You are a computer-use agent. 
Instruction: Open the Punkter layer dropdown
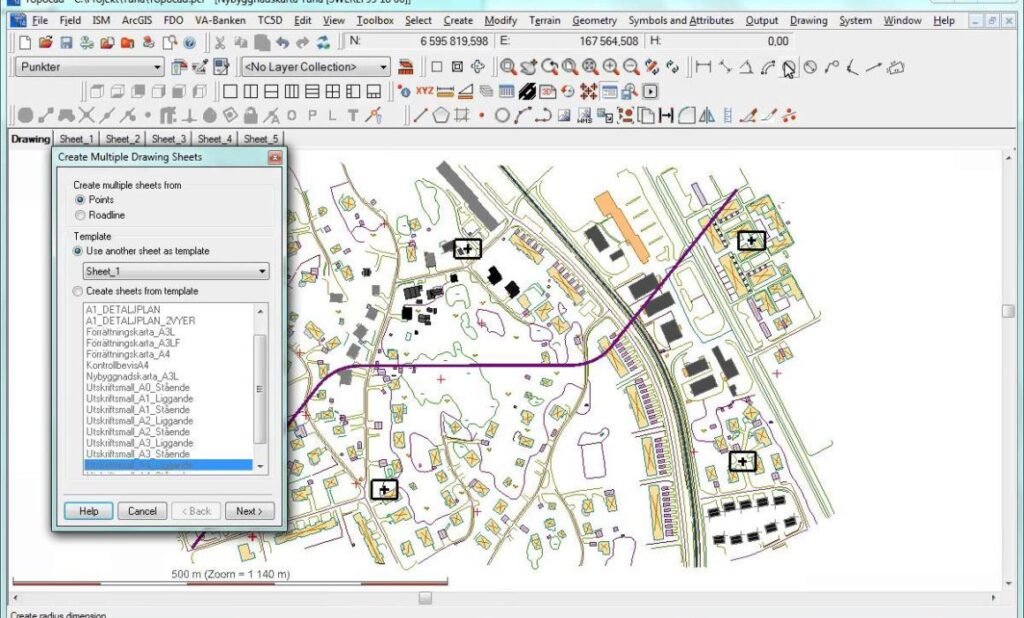91,67
